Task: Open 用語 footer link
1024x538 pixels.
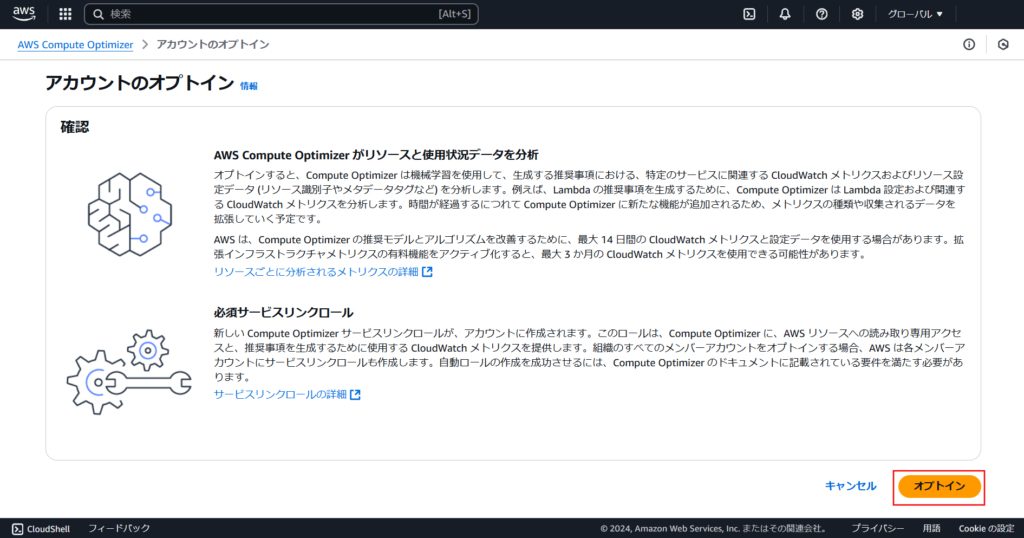Action: coord(931,528)
